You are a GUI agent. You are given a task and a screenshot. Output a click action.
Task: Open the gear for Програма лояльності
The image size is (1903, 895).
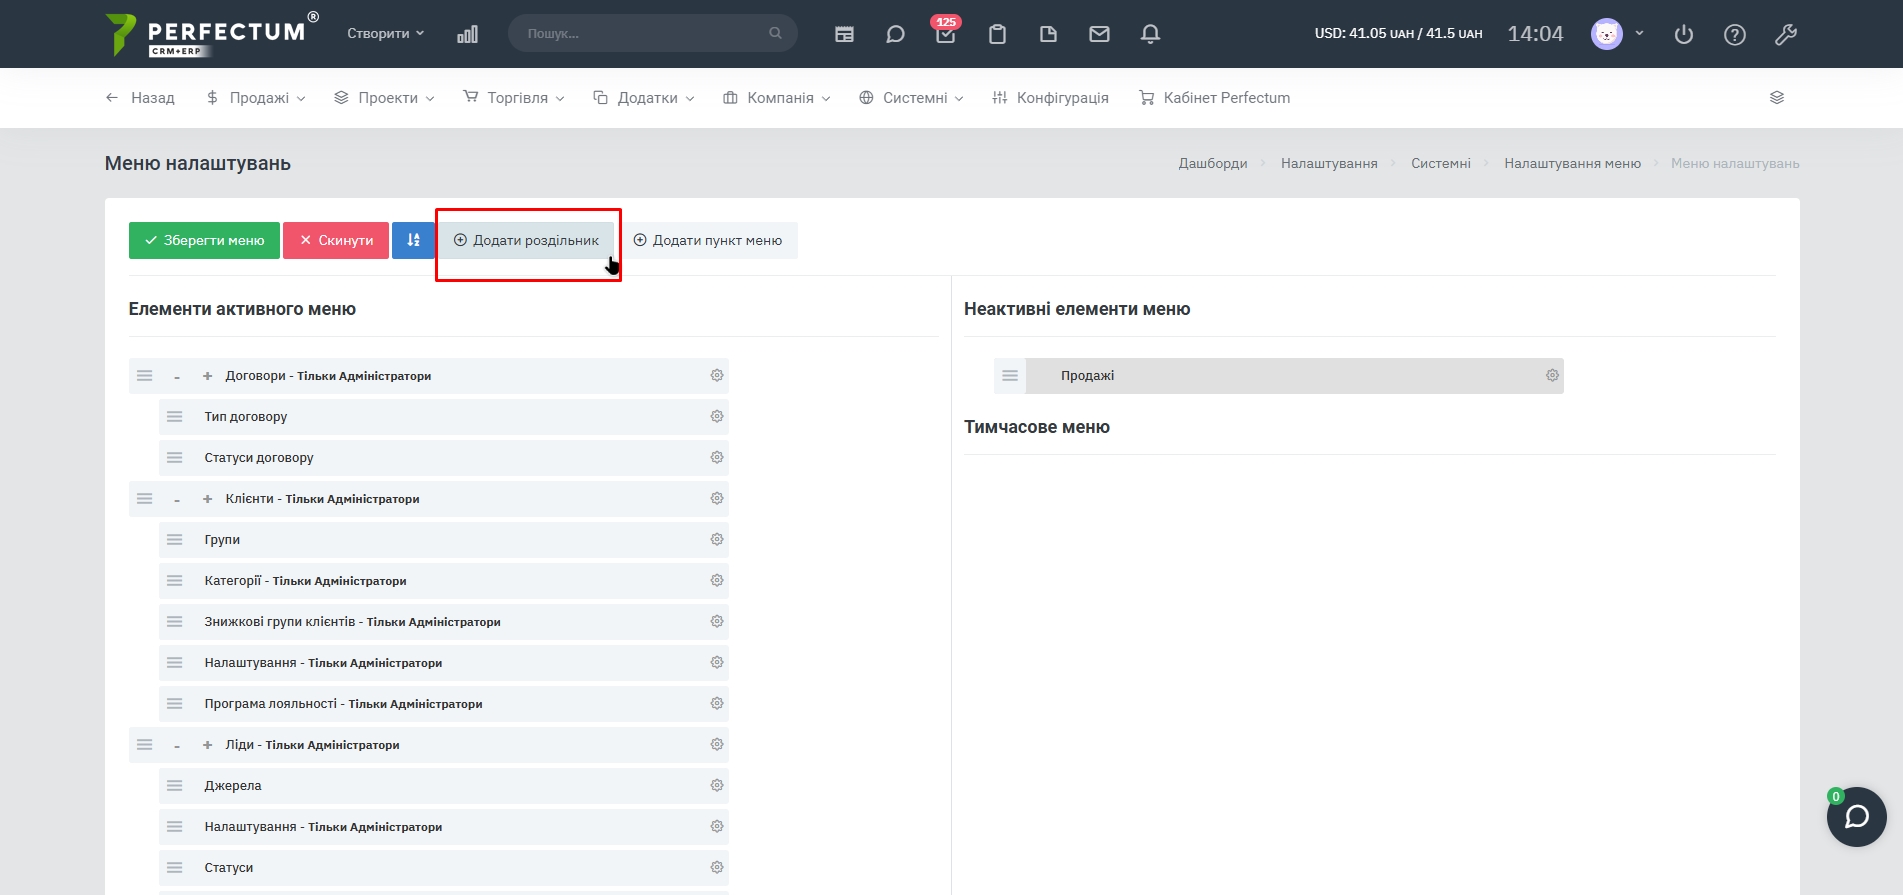coord(717,703)
